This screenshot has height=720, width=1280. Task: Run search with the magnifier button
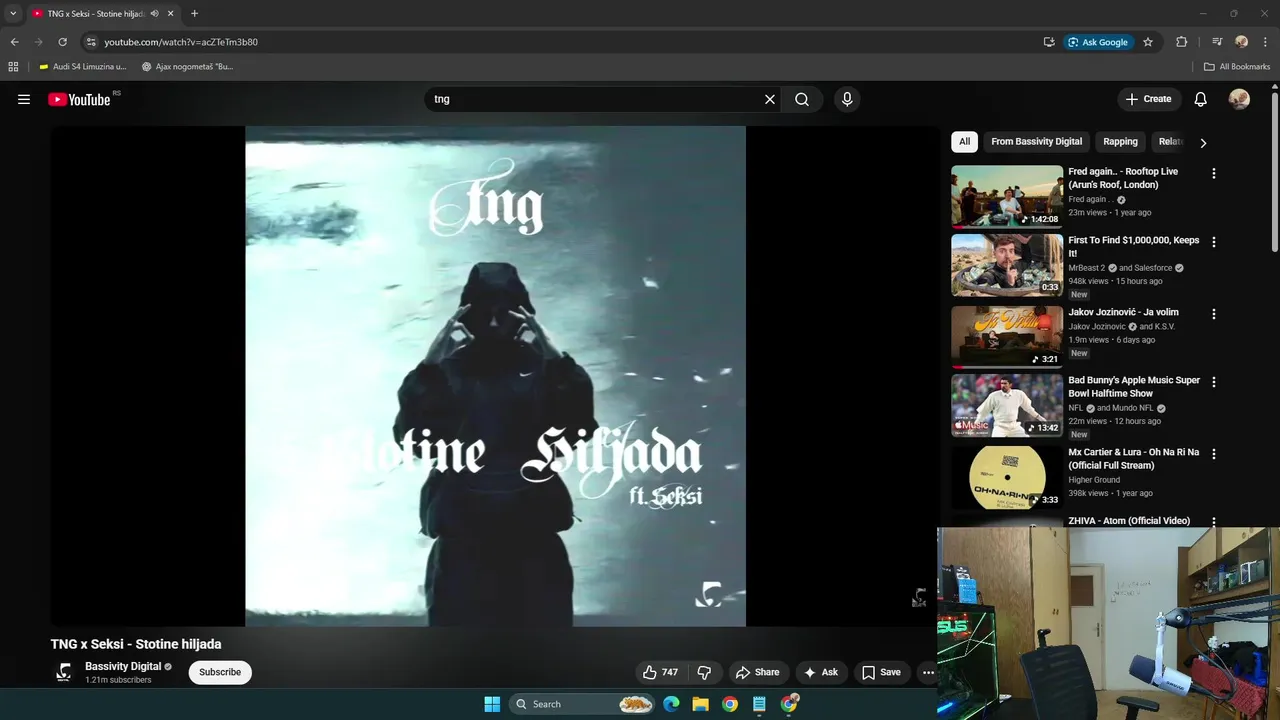[x=802, y=99]
